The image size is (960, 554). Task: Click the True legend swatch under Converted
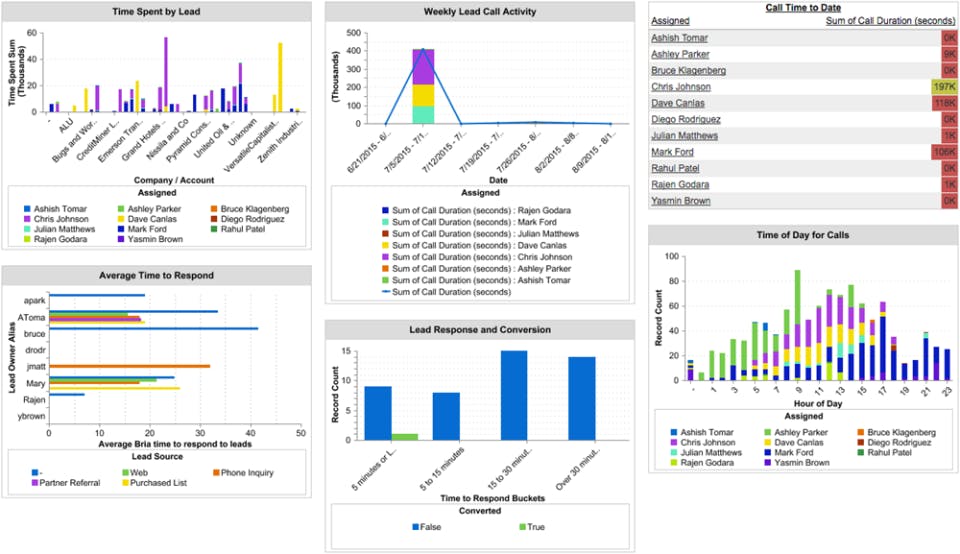[522, 527]
